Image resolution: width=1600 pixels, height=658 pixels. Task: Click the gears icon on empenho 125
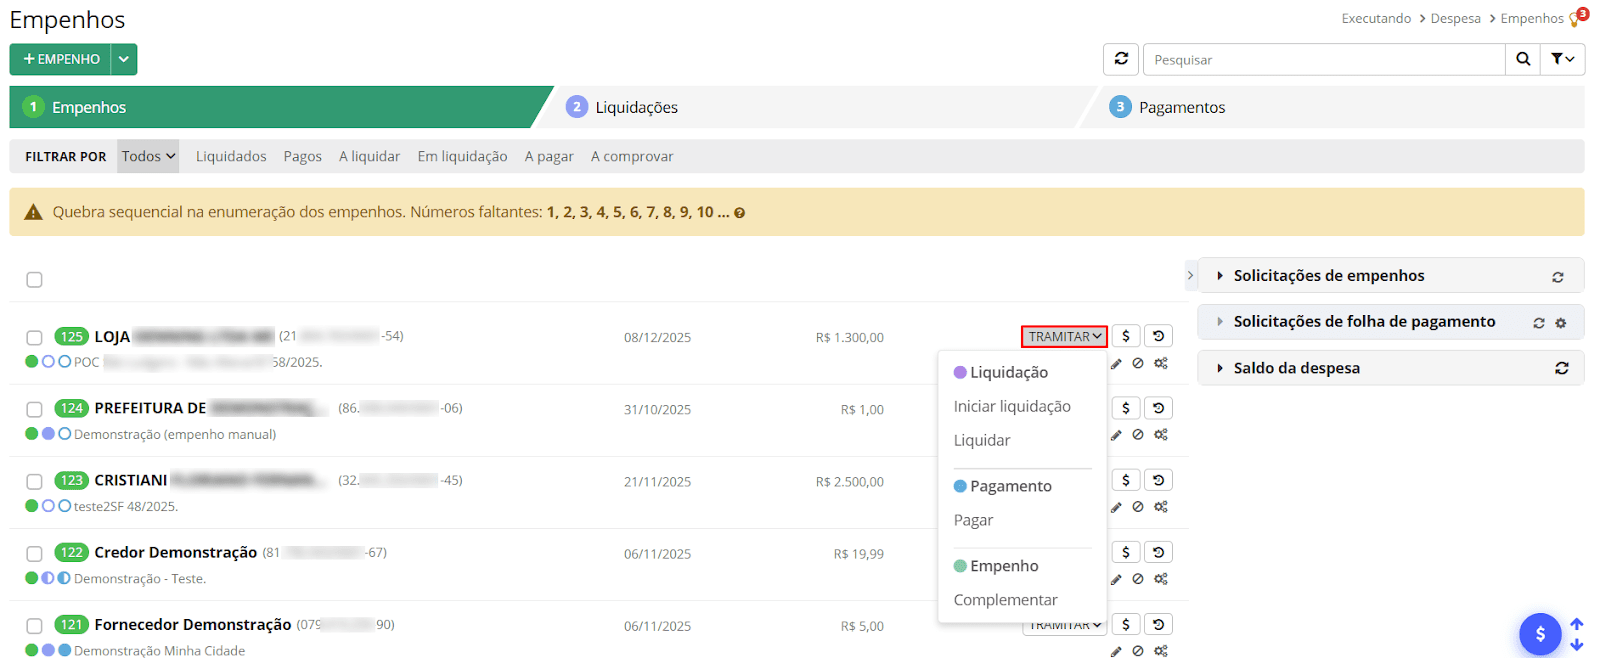(1161, 363)
